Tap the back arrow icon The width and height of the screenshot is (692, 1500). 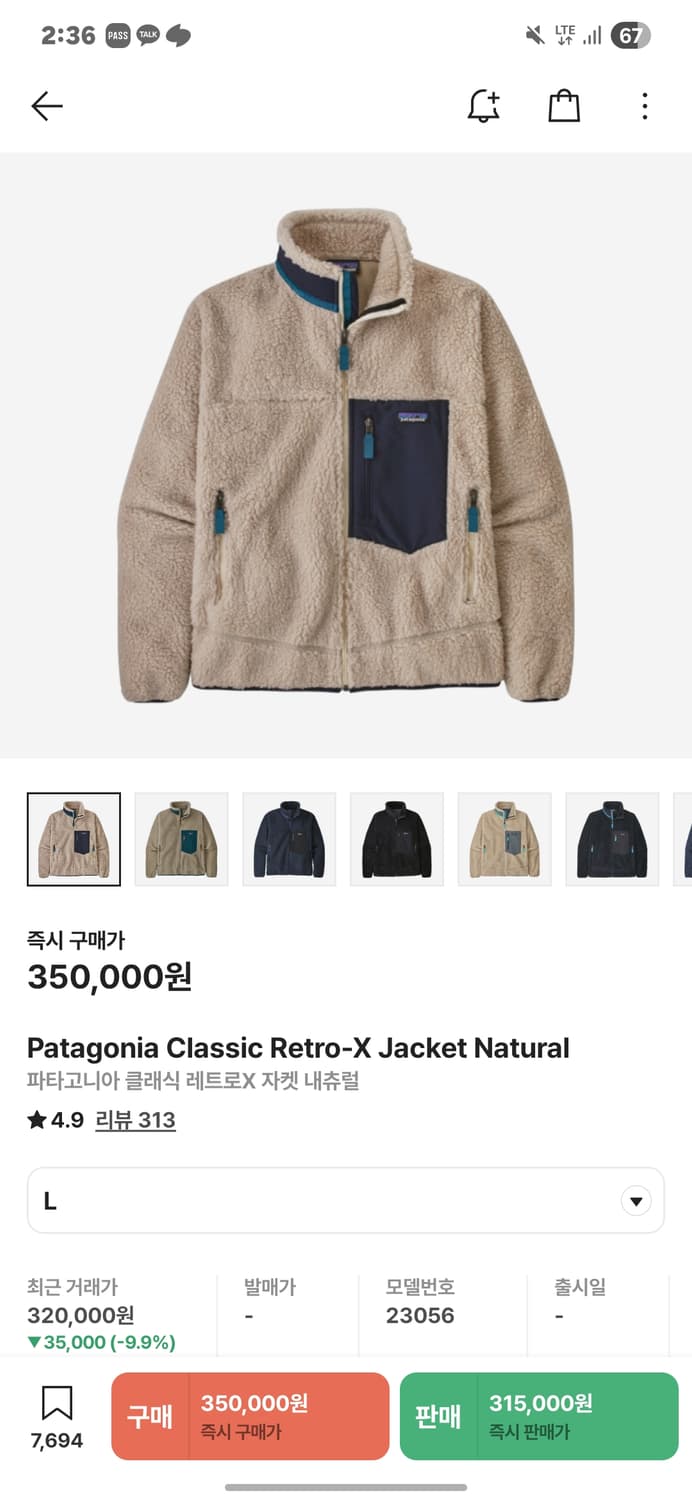[x=47, y=106]
